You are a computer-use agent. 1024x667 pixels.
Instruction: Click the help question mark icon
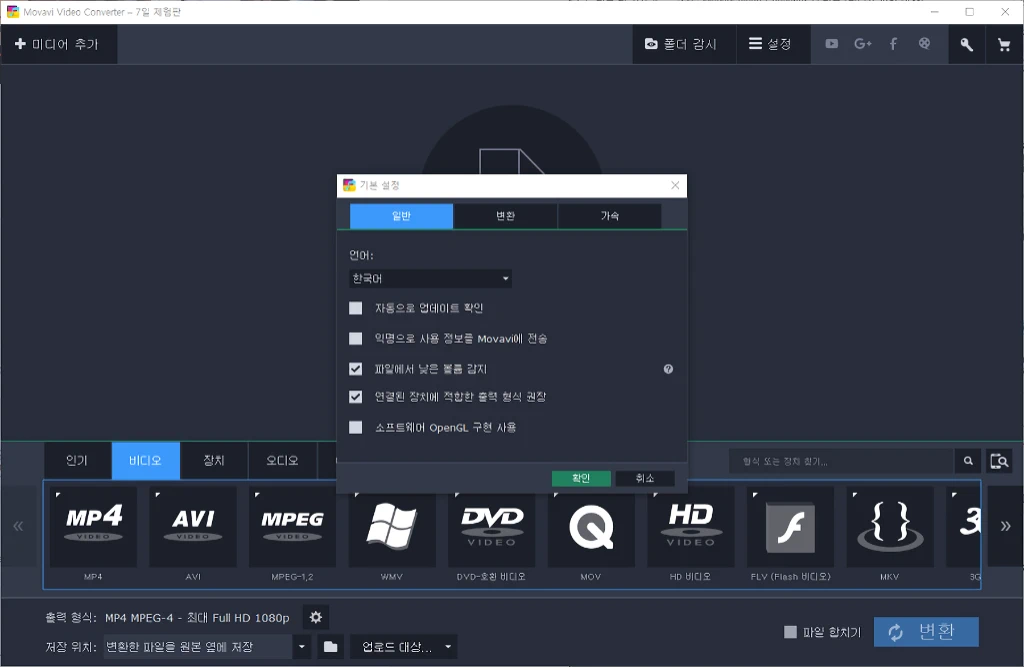668,369
